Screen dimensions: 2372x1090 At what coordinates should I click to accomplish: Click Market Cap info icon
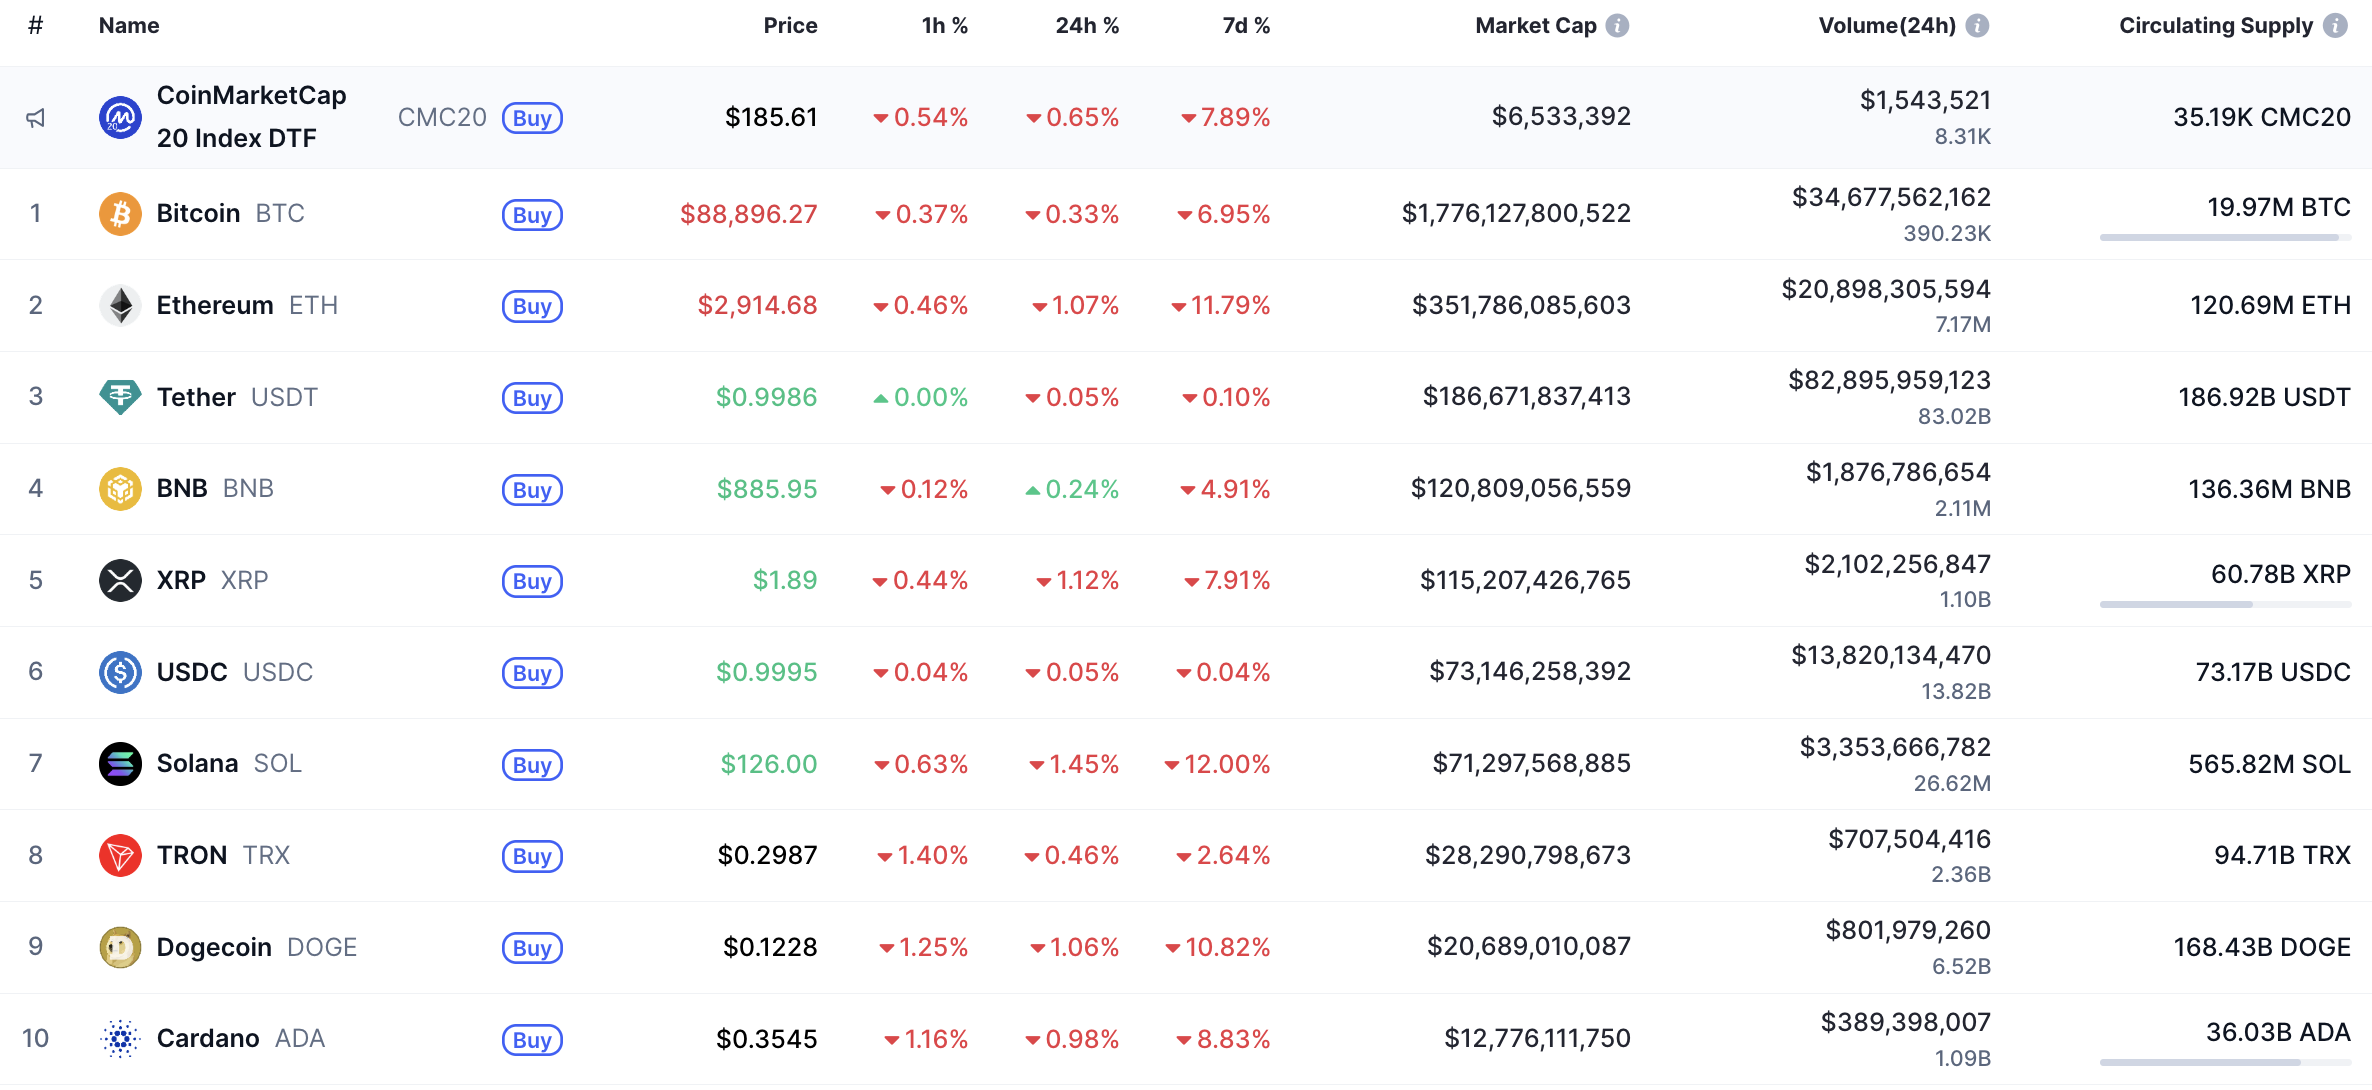pyautogui.click(x=1617, y=26)
